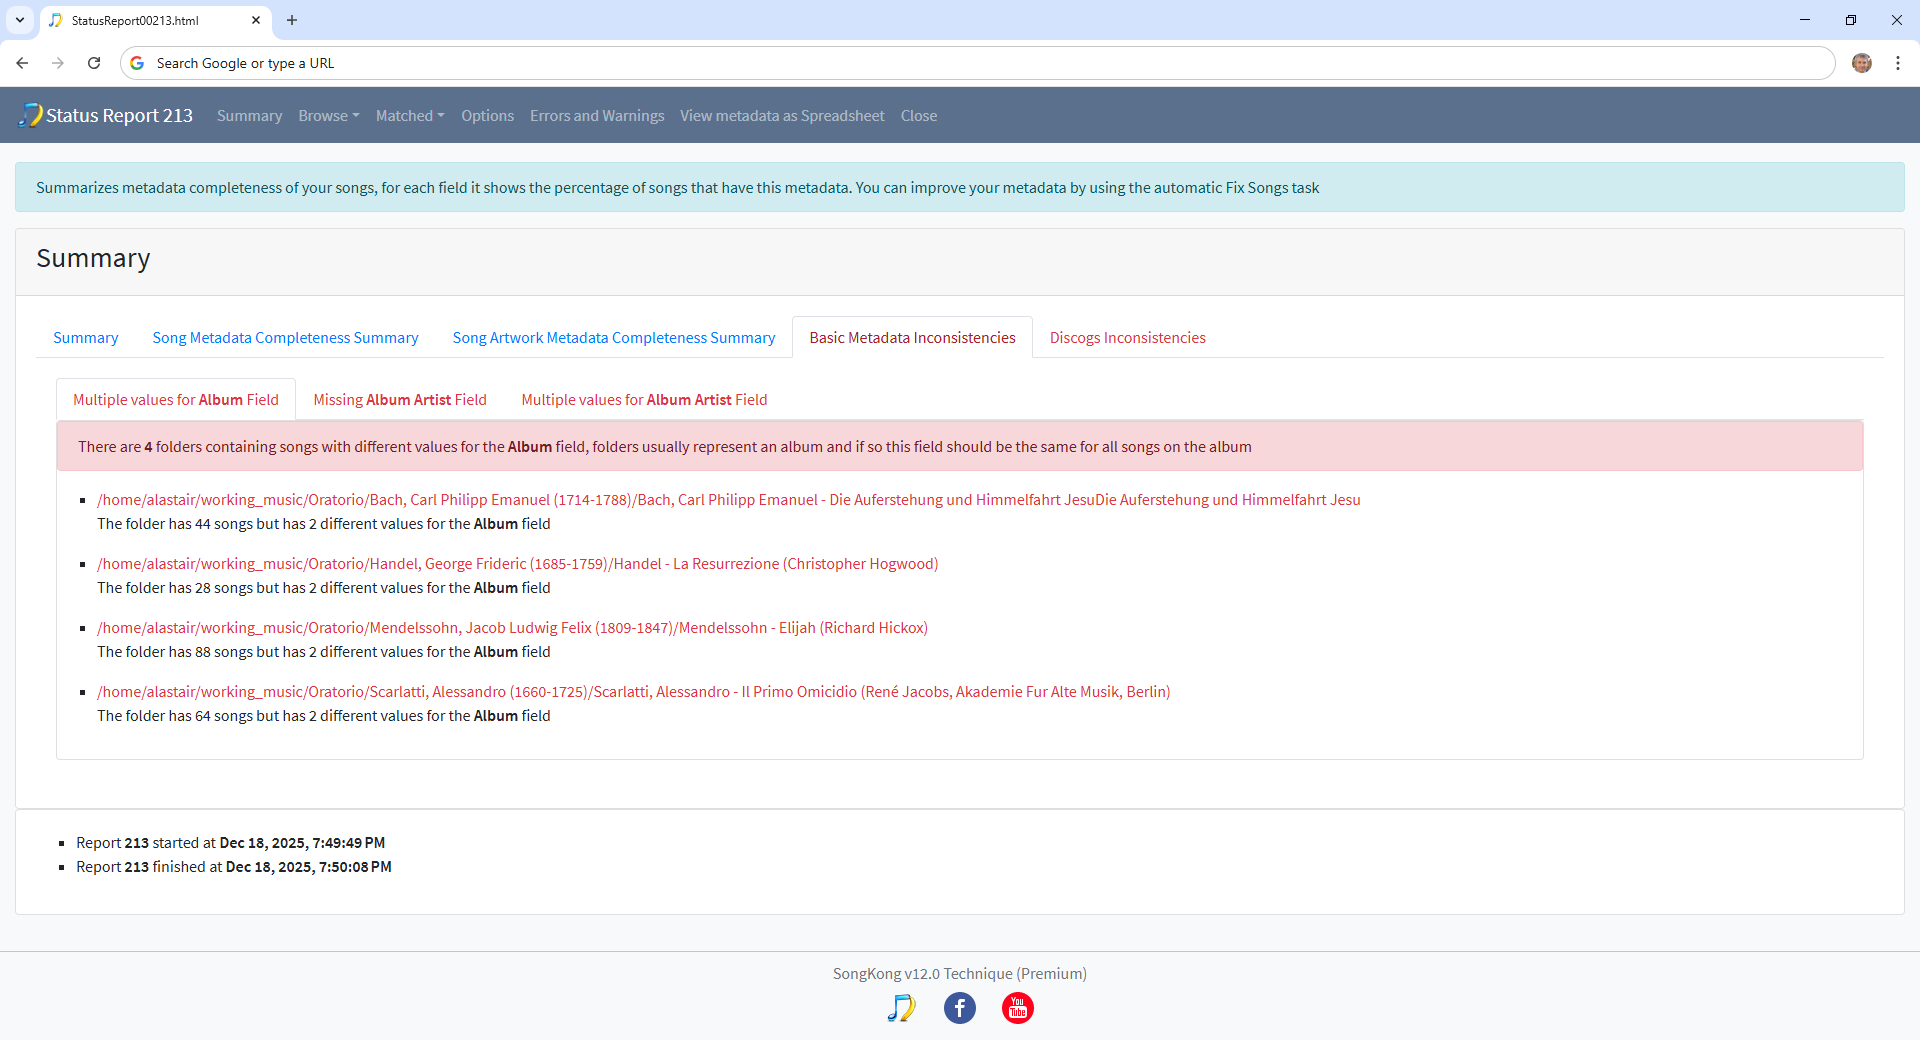Open the Facebook icon in footer
The width and height of the screenshot is (1920, 1040).
[x=959, y=1008]
